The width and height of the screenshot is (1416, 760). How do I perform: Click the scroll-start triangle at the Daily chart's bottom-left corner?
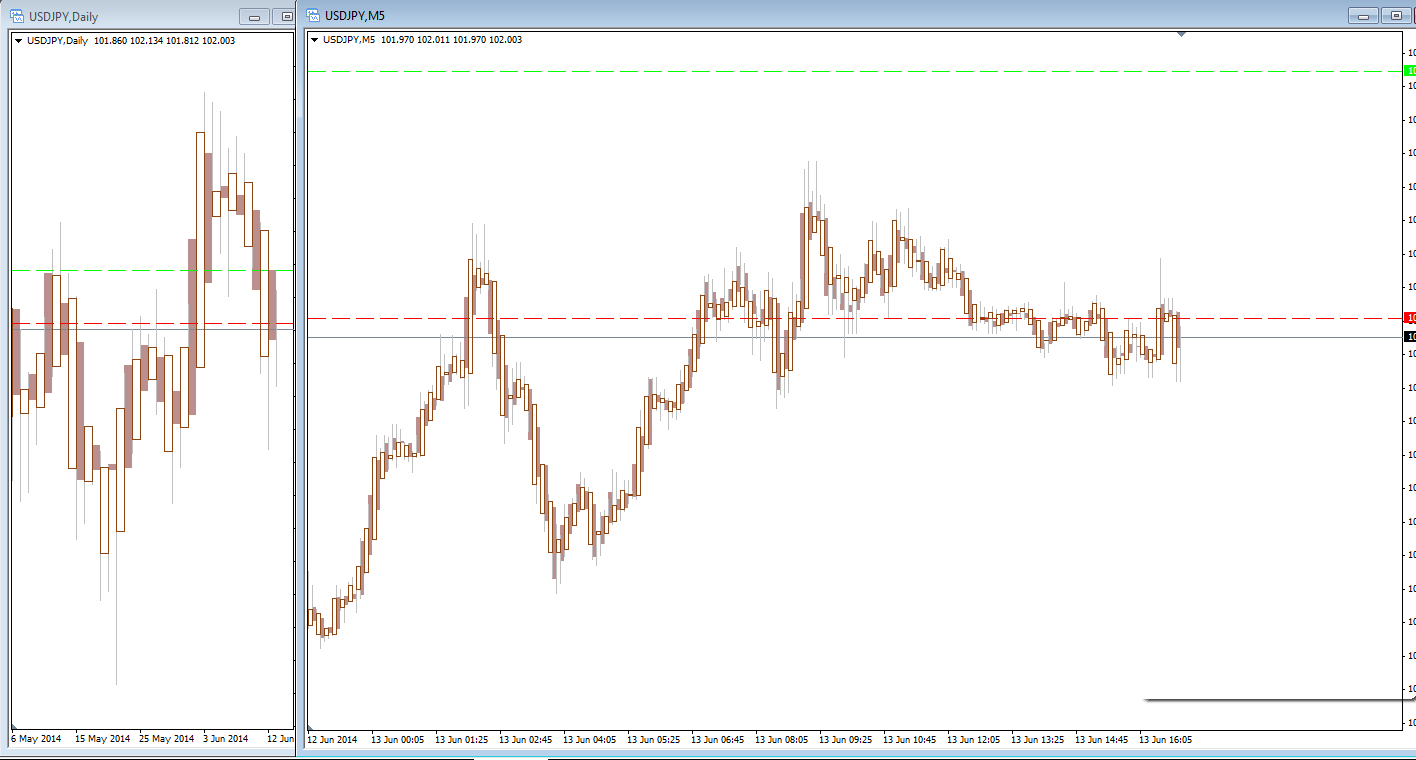[15, 725]
